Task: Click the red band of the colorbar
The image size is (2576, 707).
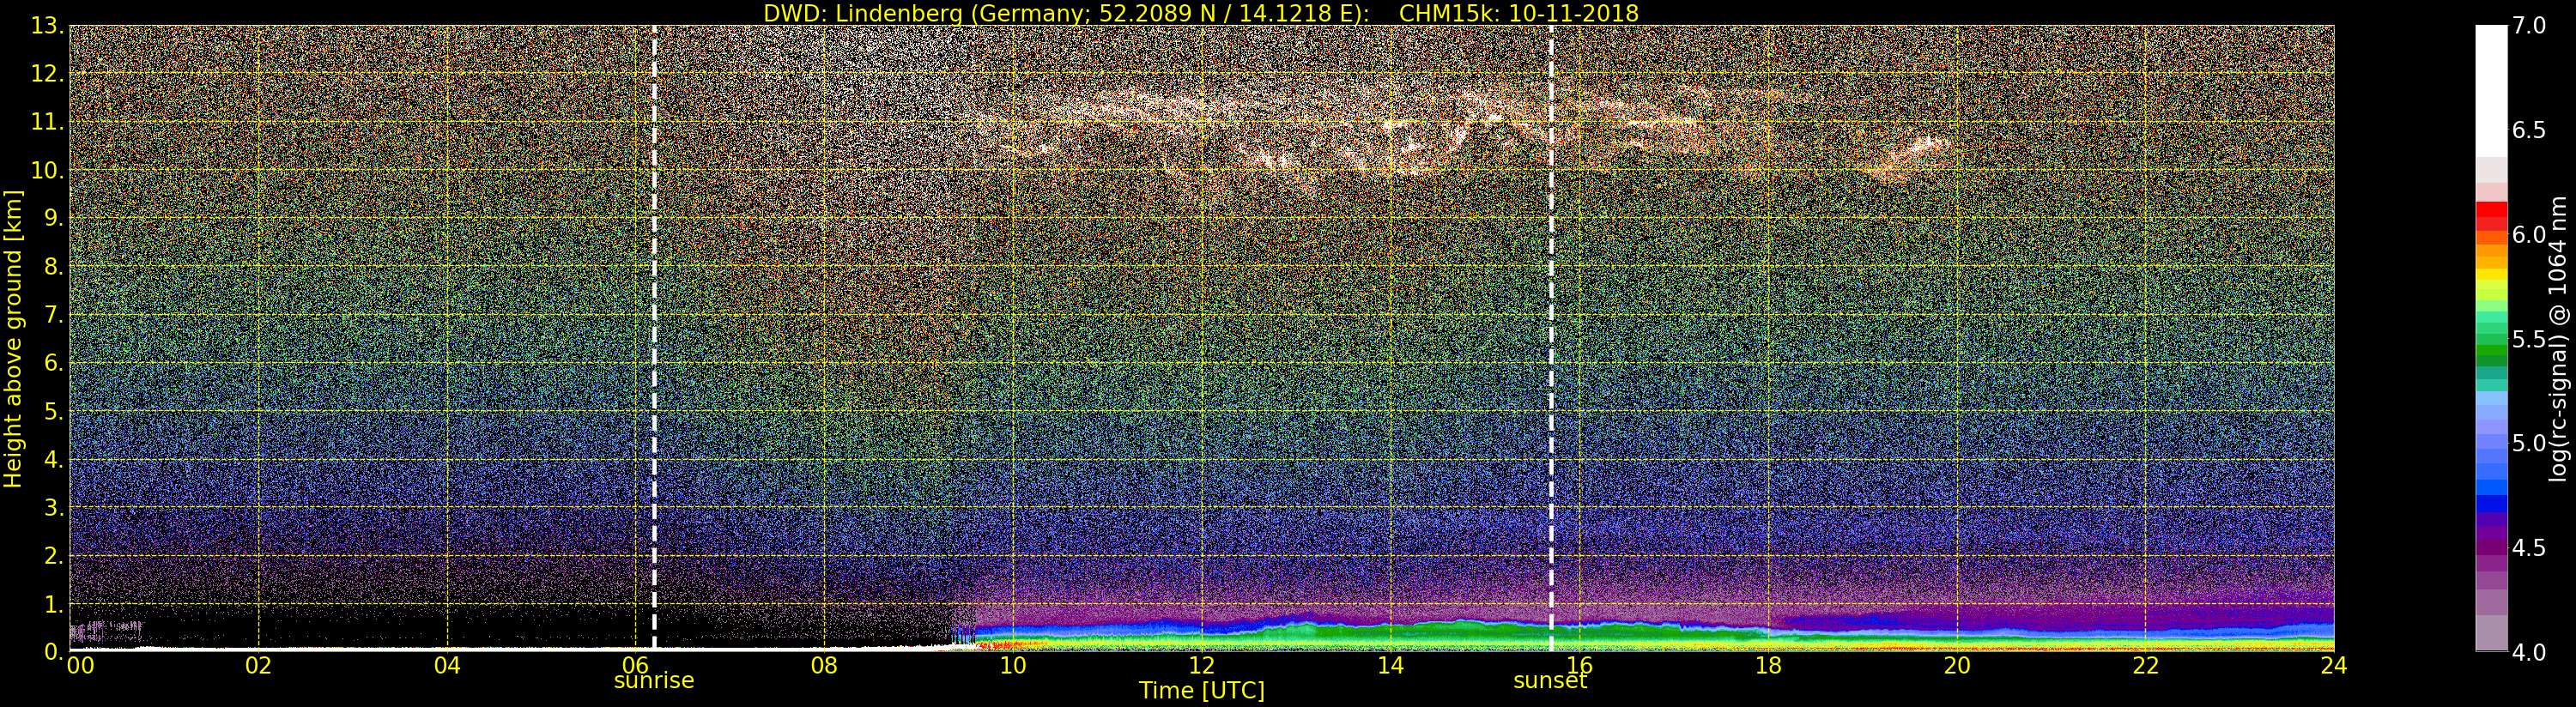Action: point(2491,217)
